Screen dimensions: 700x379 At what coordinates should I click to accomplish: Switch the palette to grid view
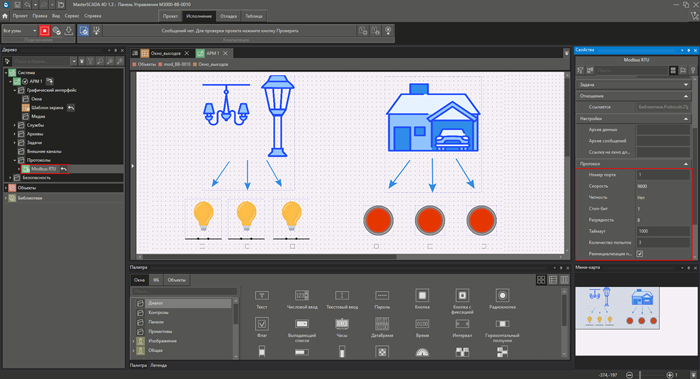[541, 280]
